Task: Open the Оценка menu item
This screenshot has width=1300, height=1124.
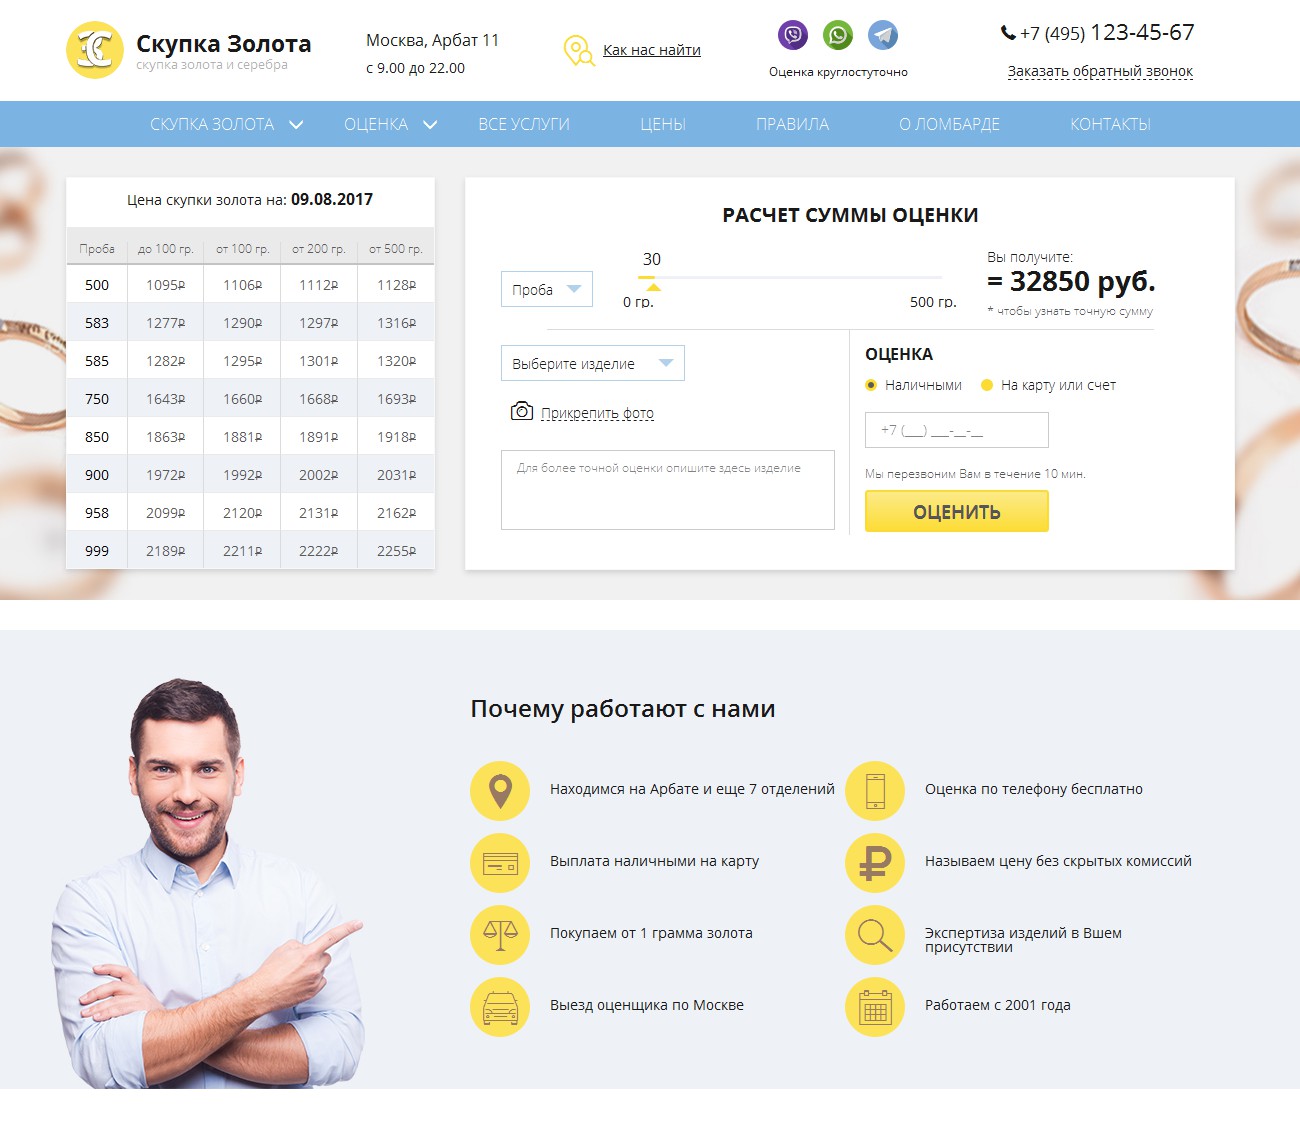Action: [x=376, y=124]
